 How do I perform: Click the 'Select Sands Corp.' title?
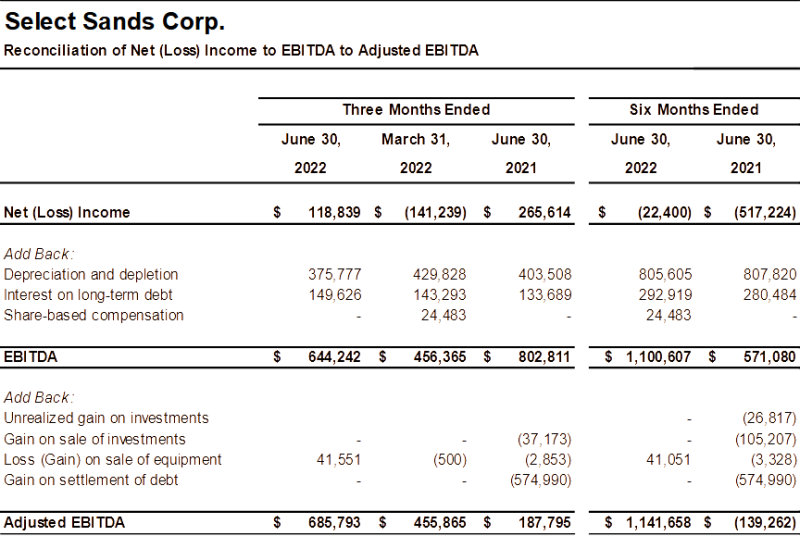click(x=115, y=22)
